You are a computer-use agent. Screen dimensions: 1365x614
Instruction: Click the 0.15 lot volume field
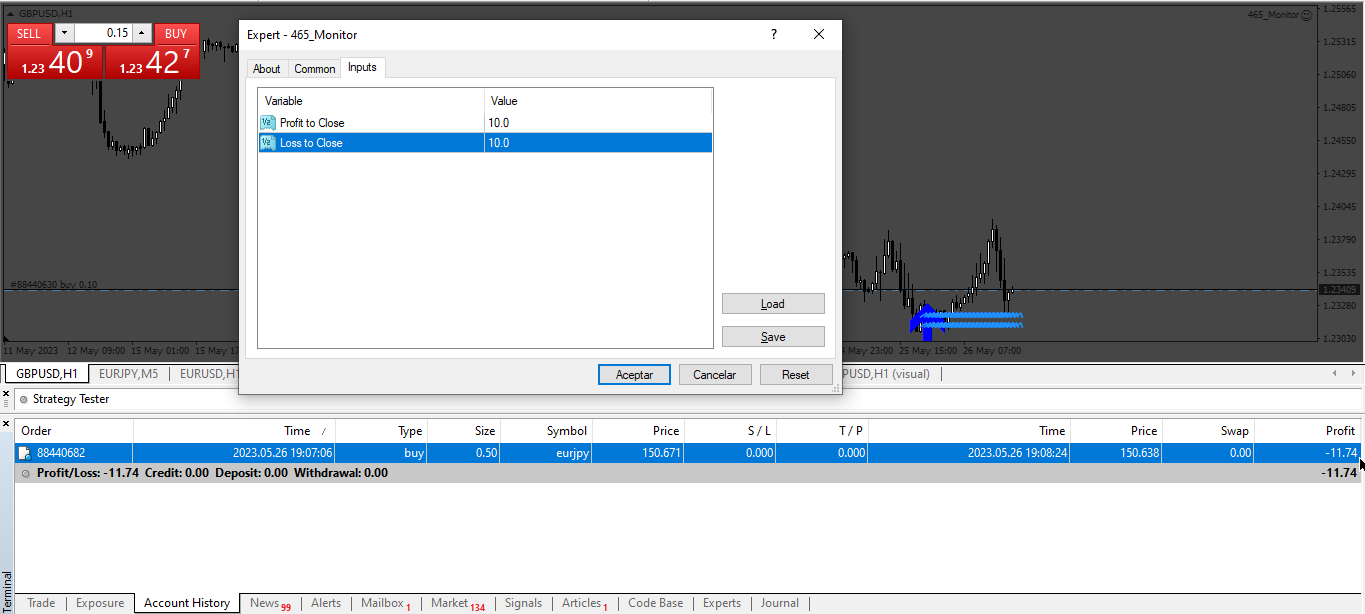click(103, 33)
